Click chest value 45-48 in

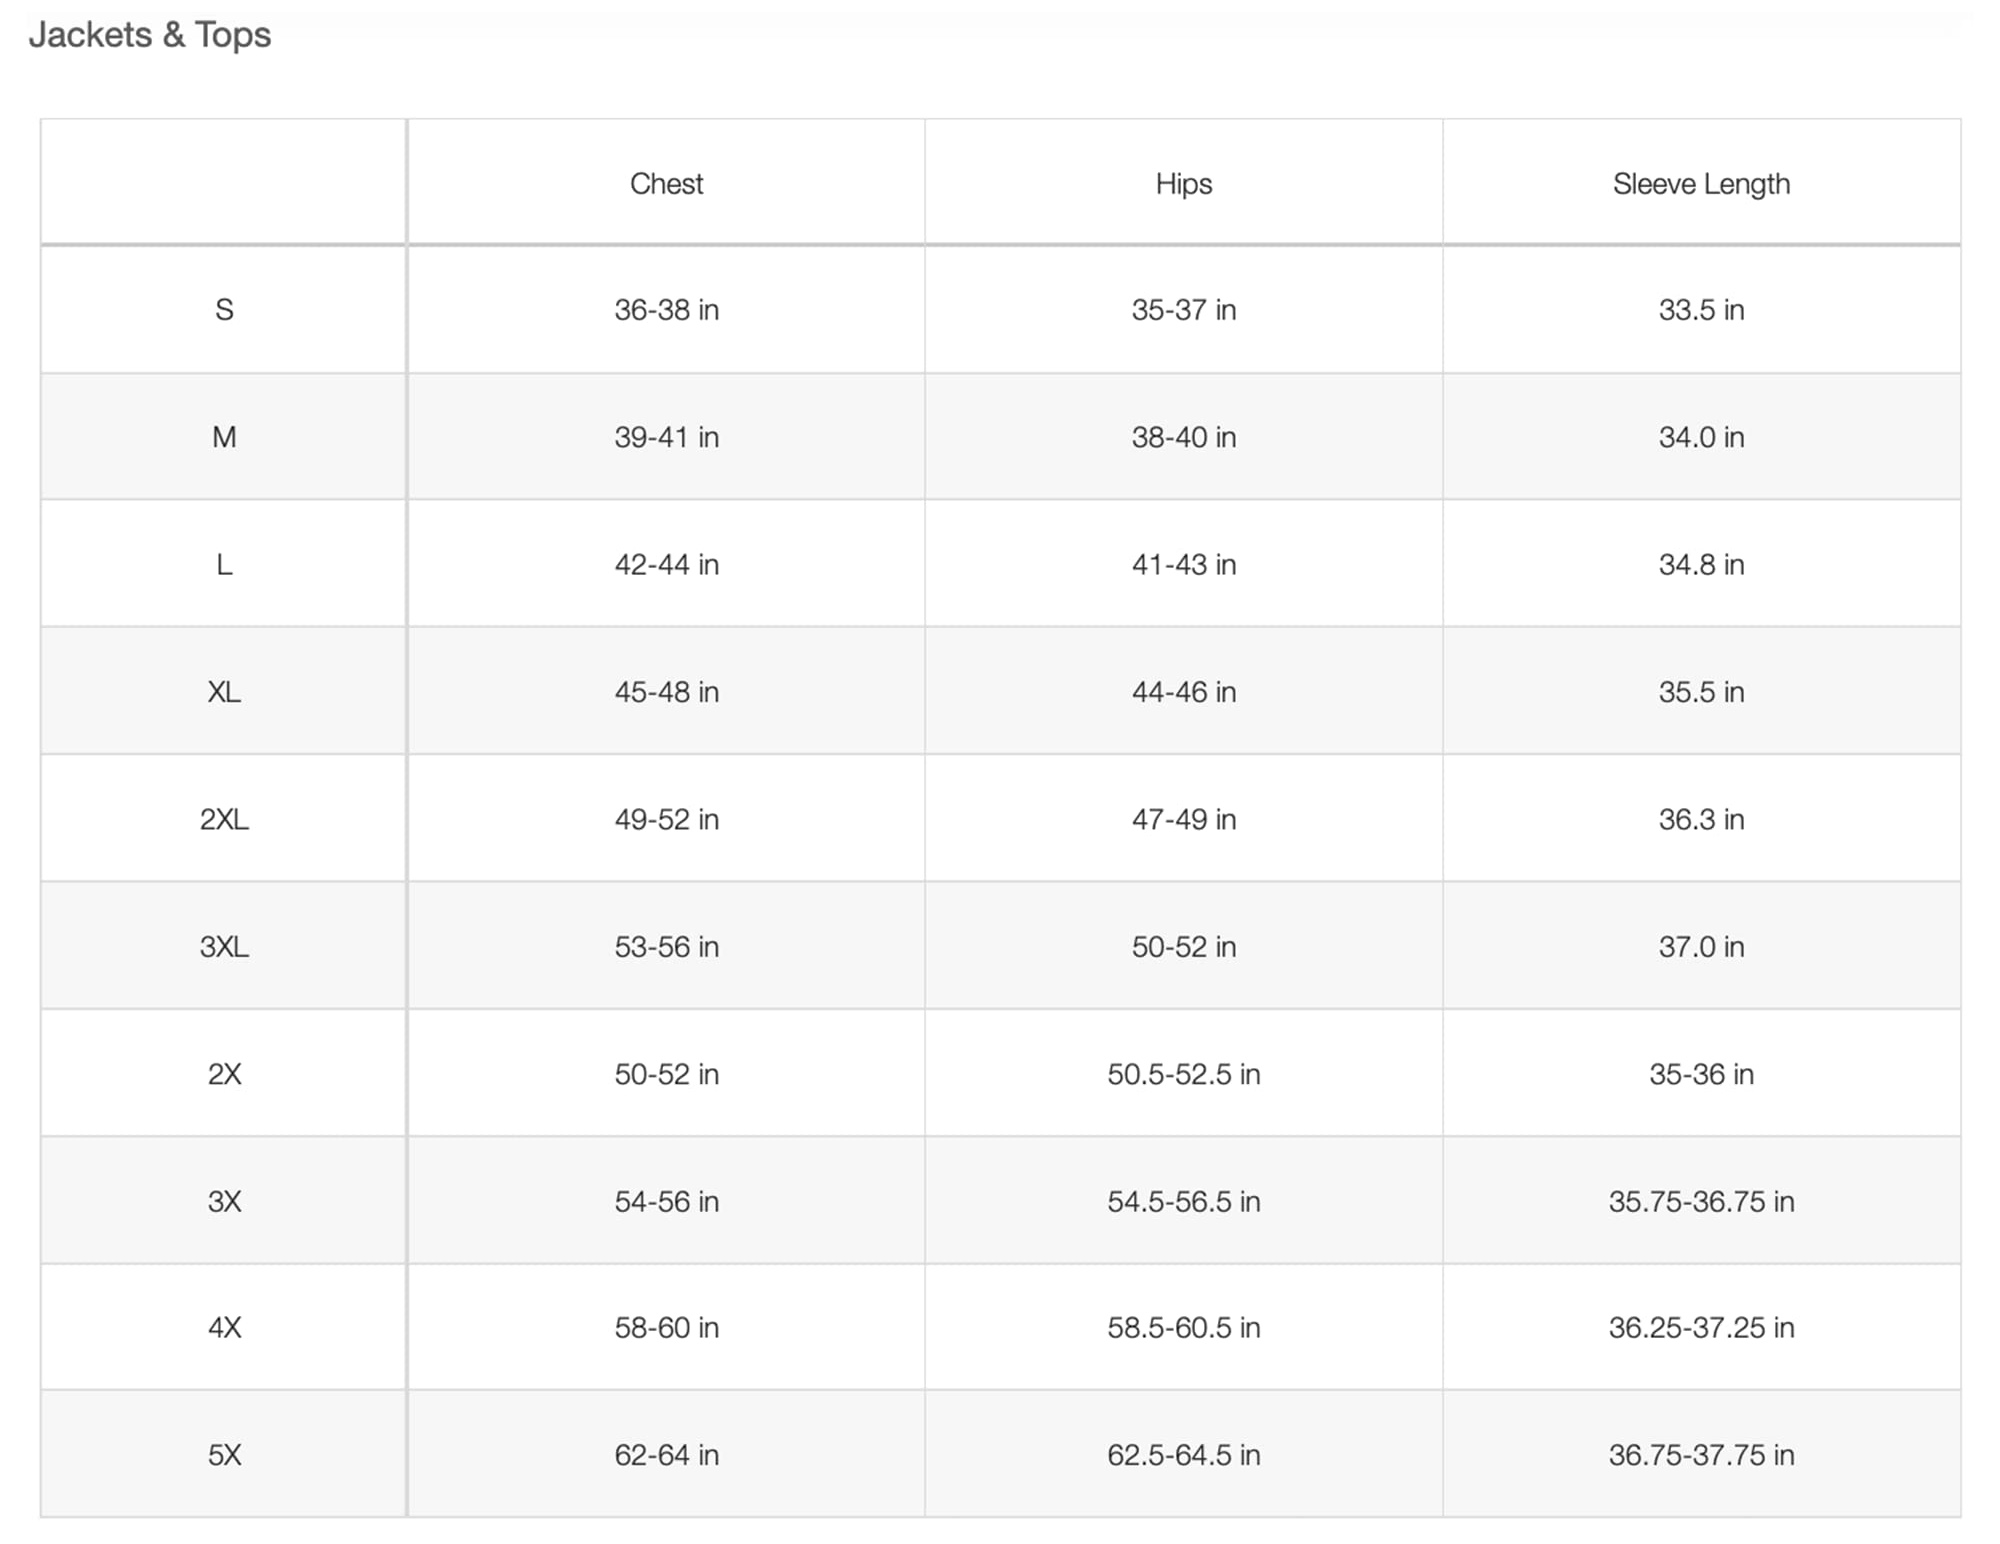[x=666, y=692]
